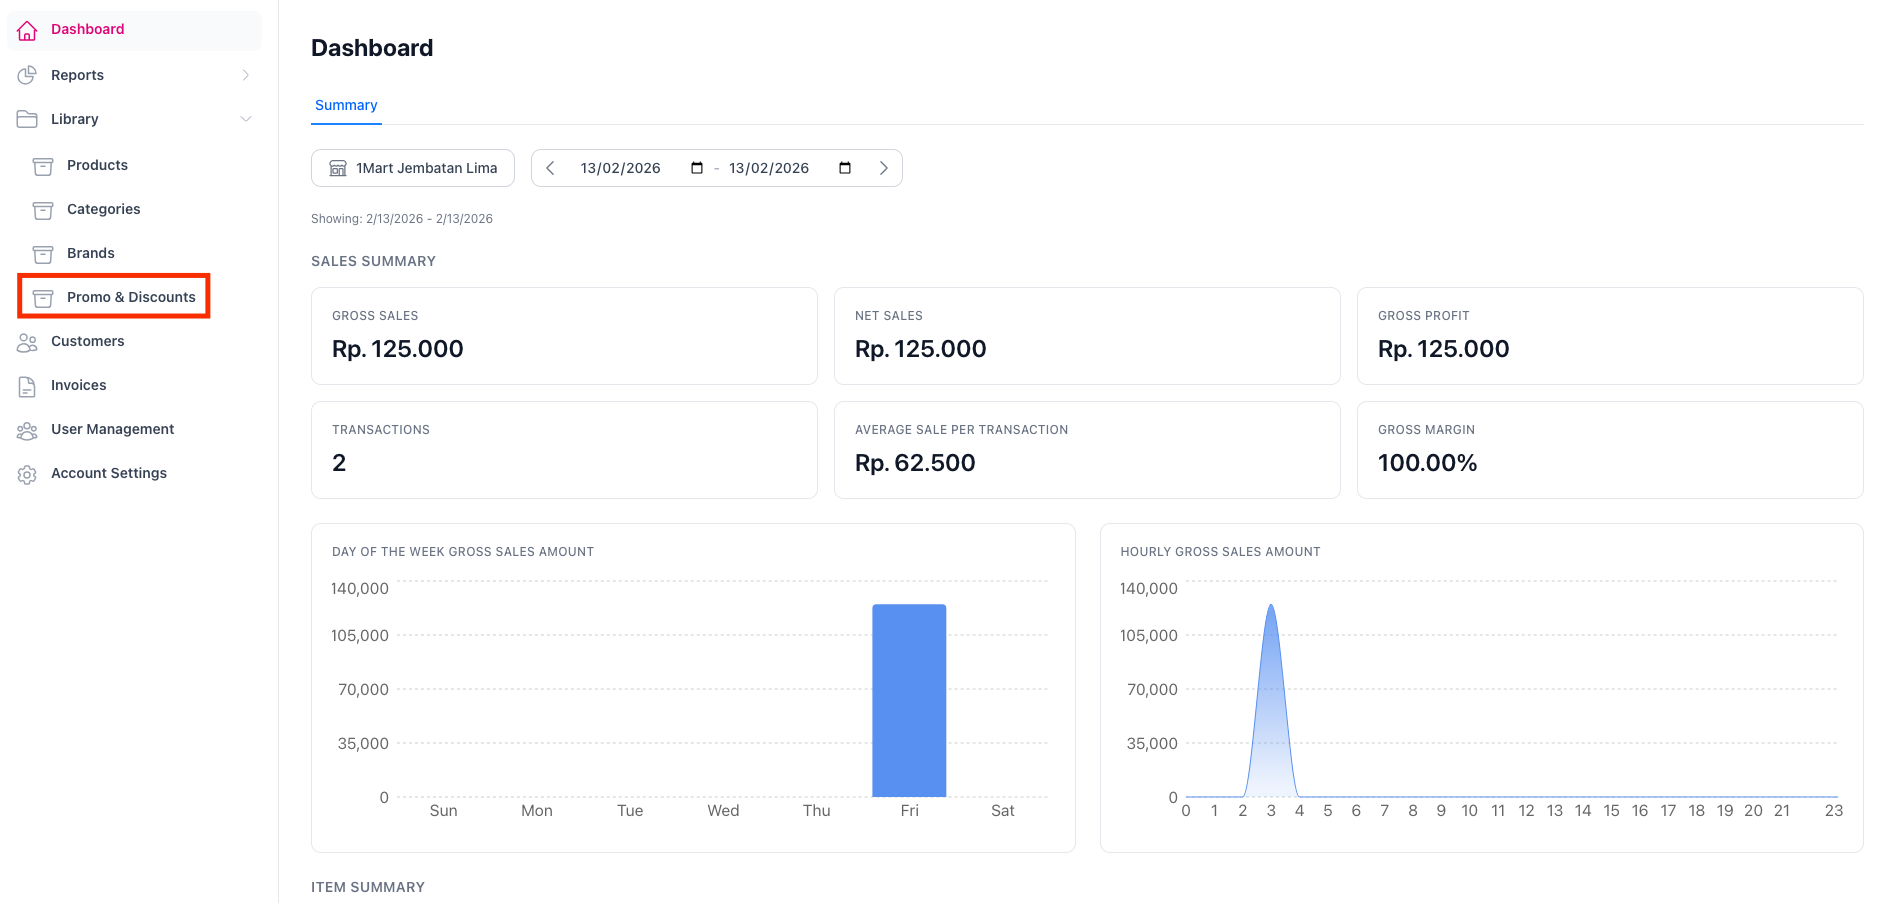Click the Friday bar in weekly chart

909,700
